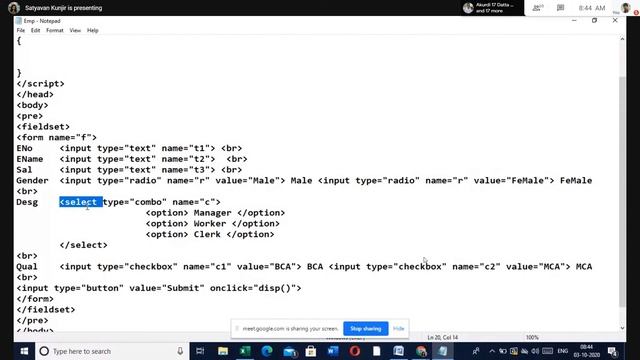Switch the ENG input language indicator
640x360 pixels.
point(562,351)
